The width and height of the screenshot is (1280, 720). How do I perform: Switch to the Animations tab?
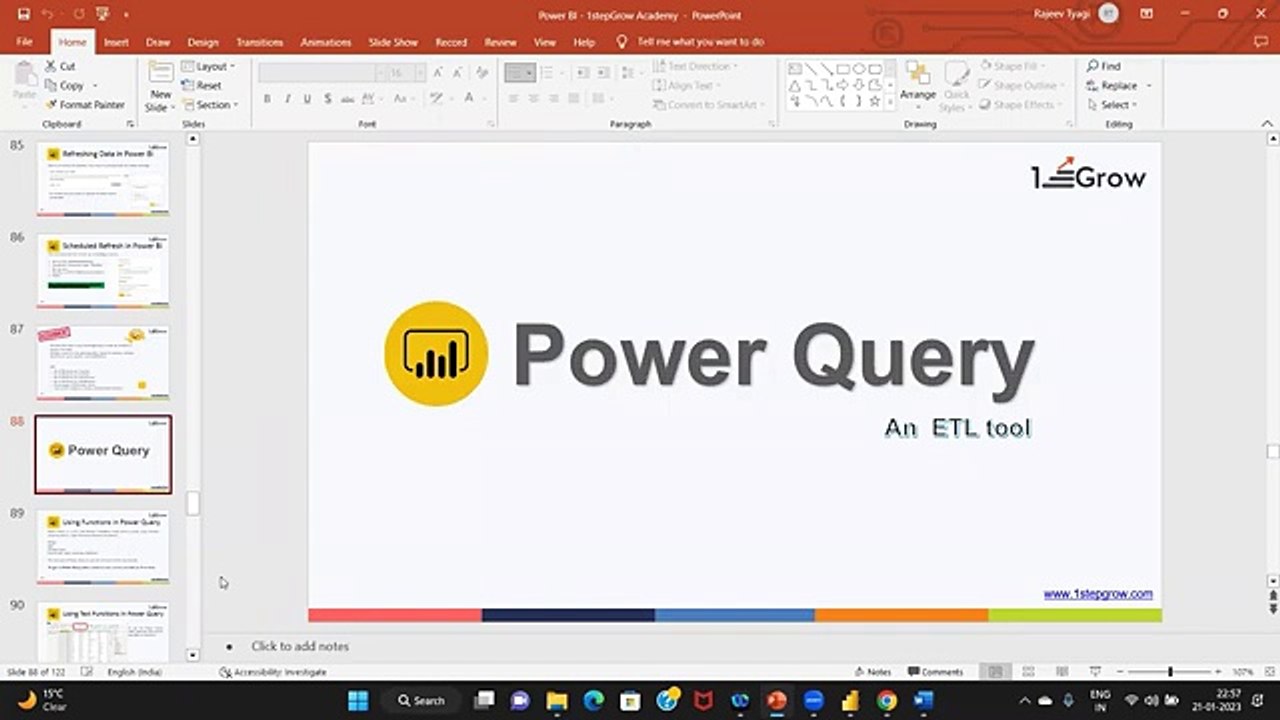[x=326, y=42]
